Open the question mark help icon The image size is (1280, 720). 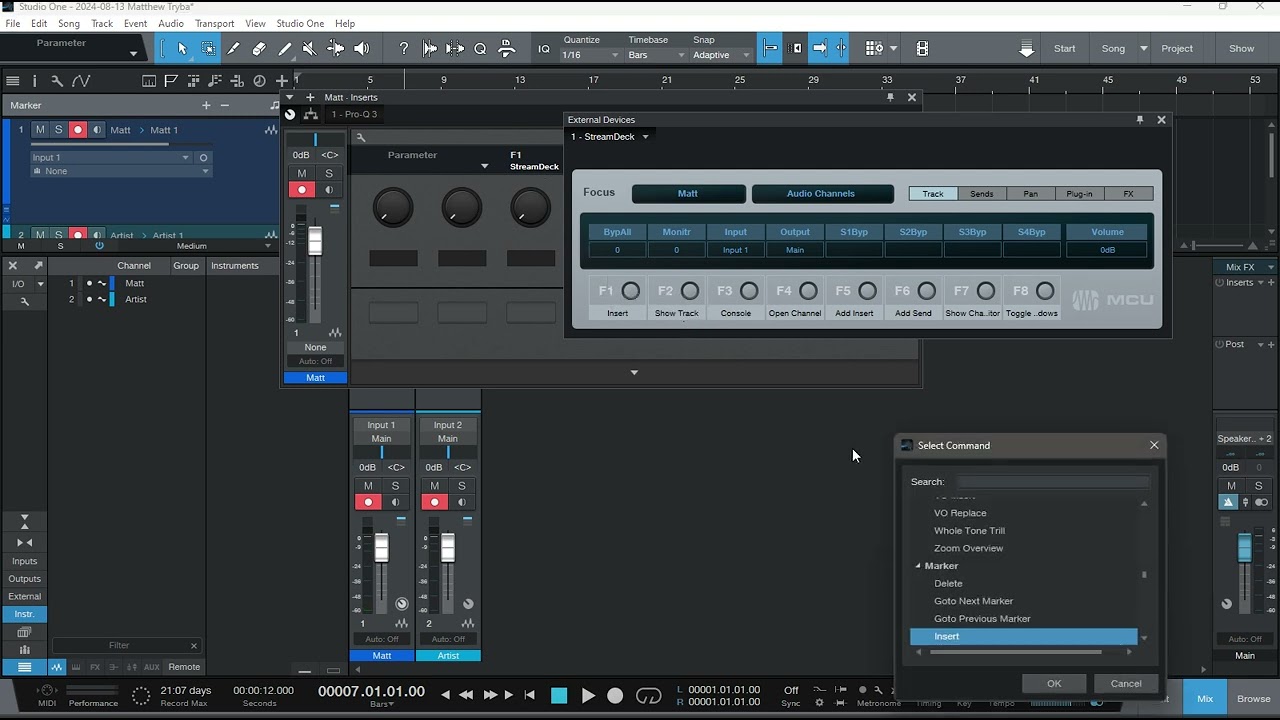[x=403, y=48]
